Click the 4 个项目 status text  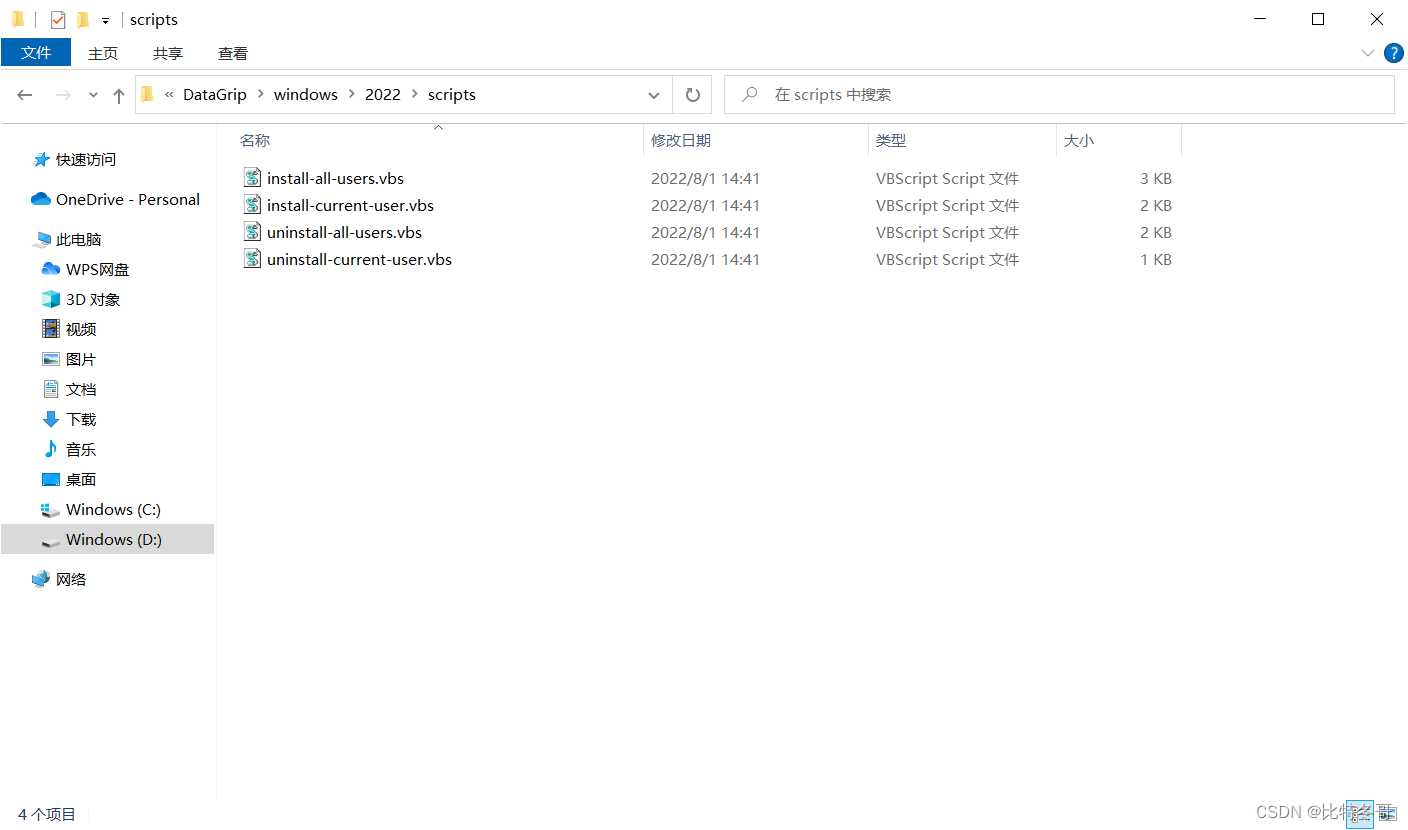[47, 815]
